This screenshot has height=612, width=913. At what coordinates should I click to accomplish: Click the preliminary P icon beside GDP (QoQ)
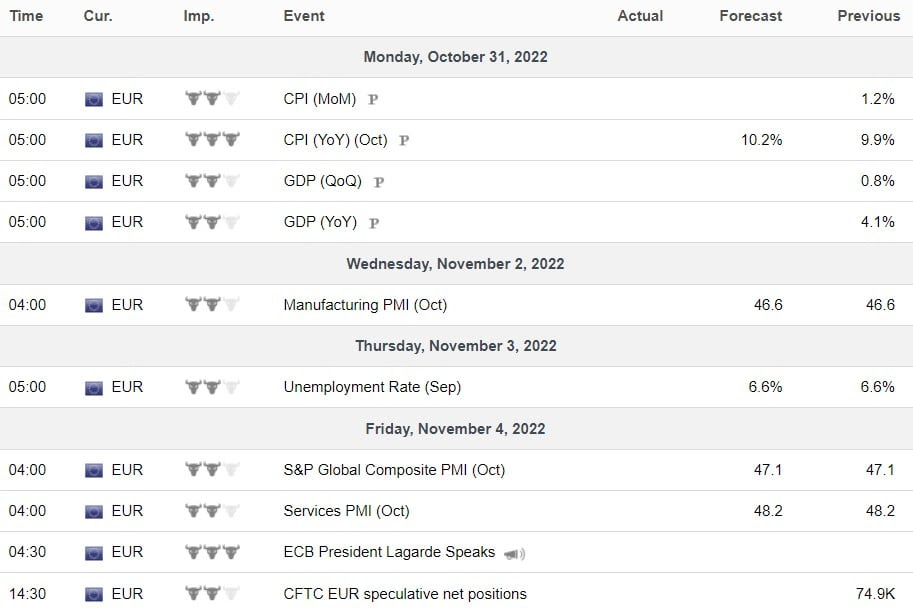click(x=379, y=182)
